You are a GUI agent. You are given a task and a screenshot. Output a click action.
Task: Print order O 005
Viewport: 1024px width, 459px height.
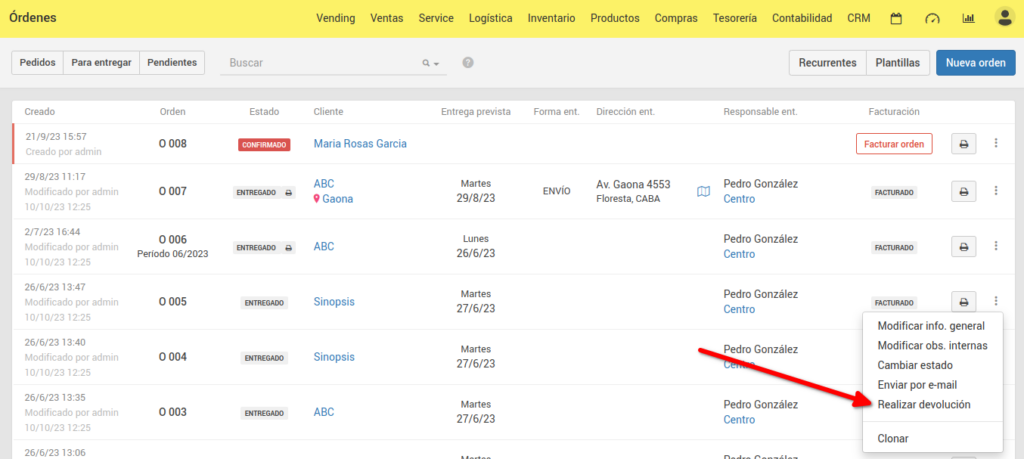coord(963,302)
